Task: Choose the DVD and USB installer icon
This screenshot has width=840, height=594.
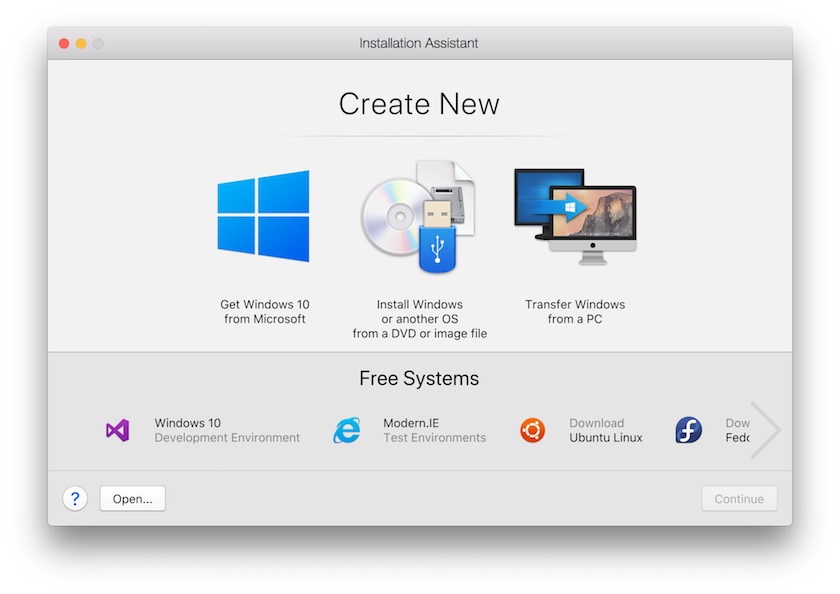Action: 418,216
